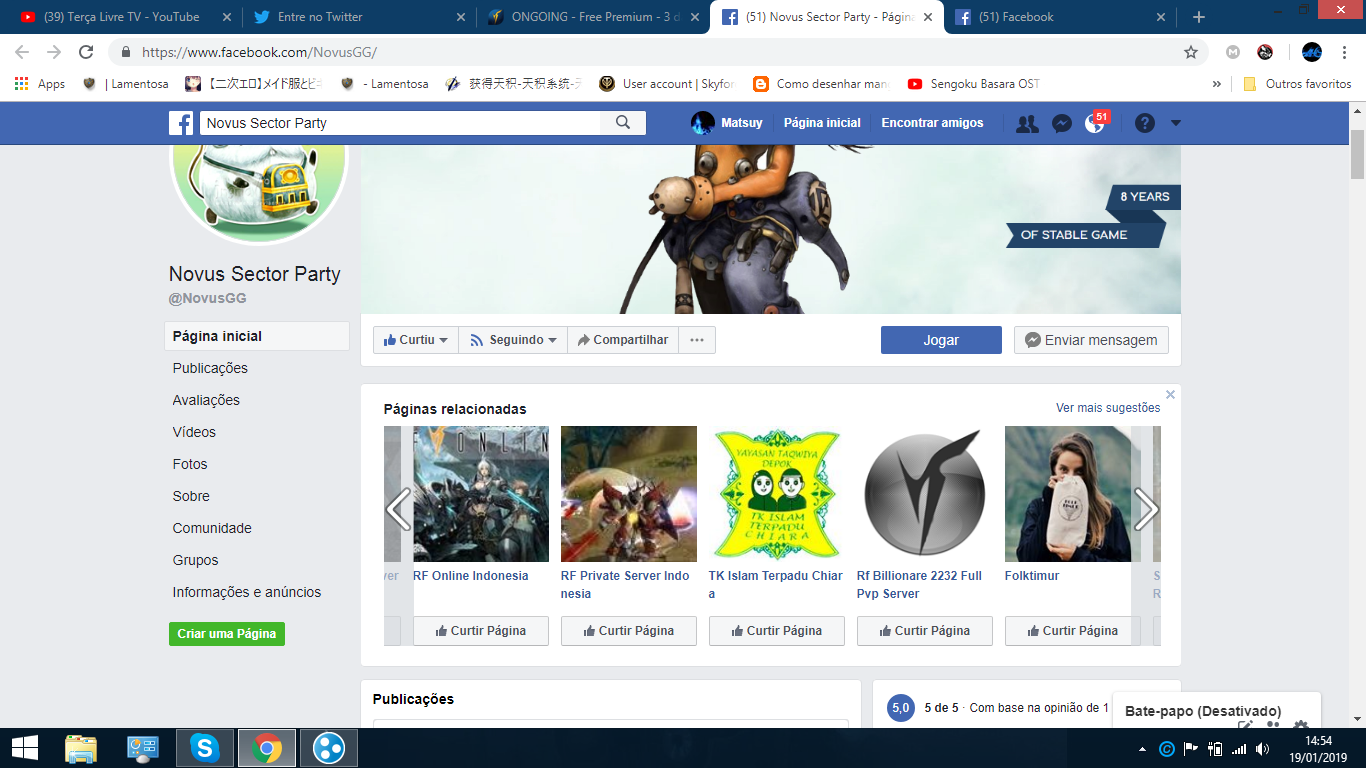Open the Windows Start button

[x=25, y=748]
